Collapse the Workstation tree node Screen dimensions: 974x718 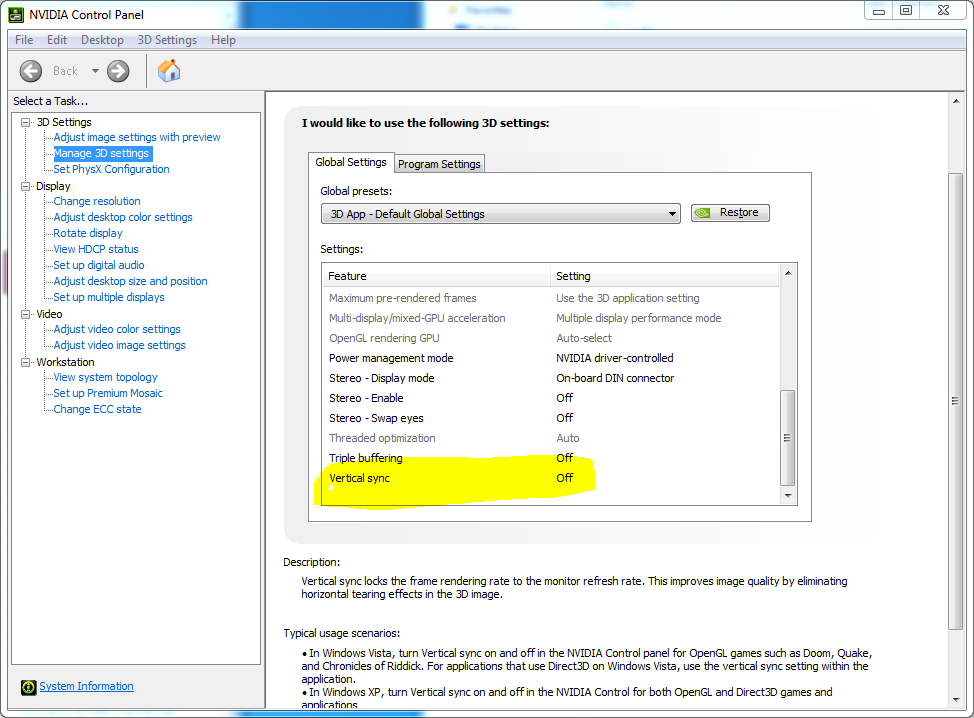point(25,362)
